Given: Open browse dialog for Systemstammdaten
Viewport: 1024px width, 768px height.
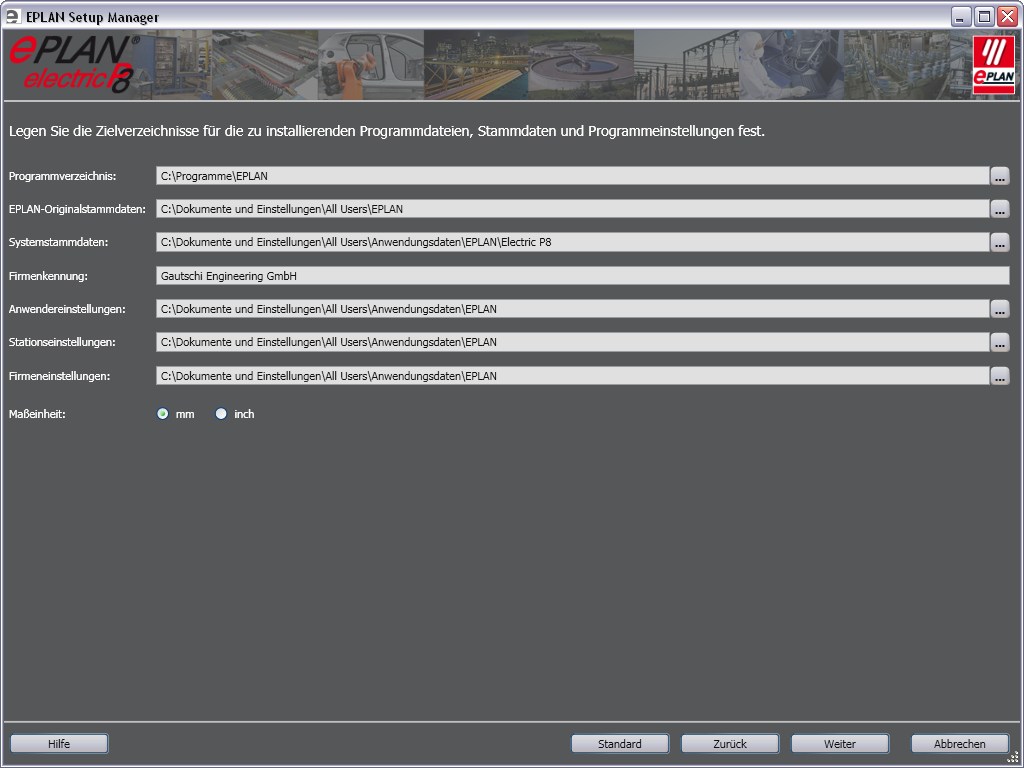Looking at the screenshot, I should pos(1000,242).
